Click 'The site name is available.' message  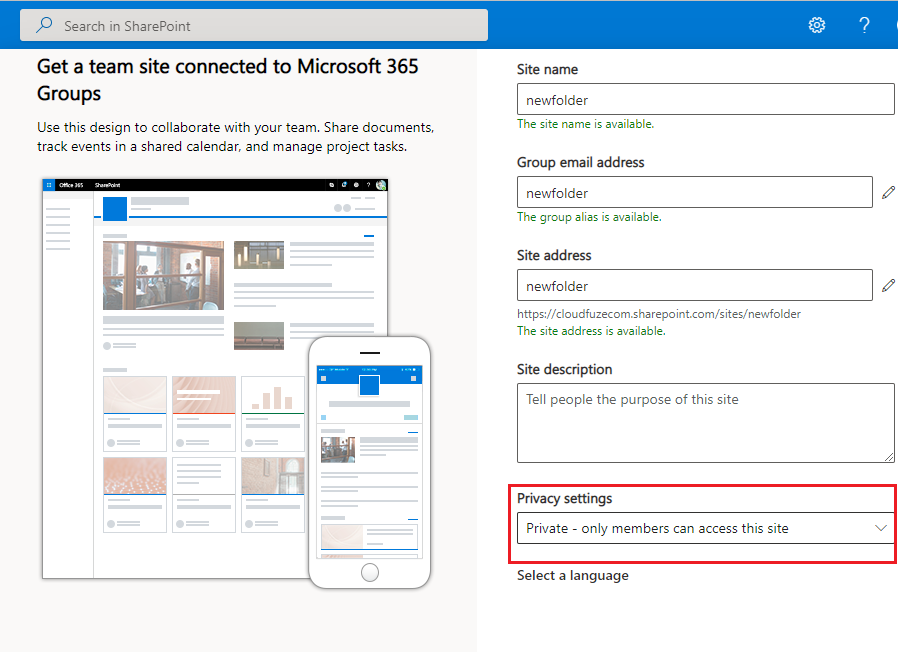[x=585, y=124]
